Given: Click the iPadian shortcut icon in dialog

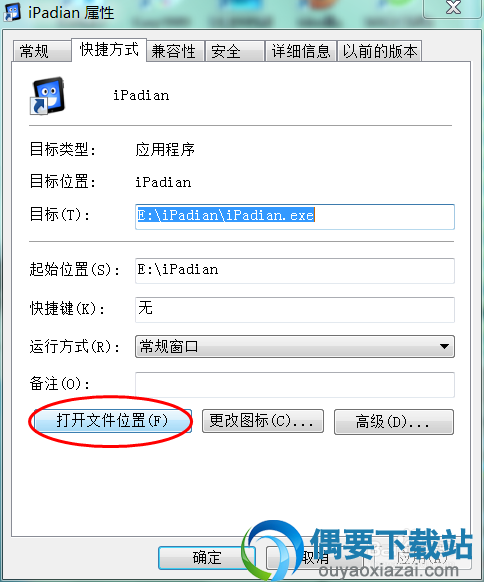Looking at the screenshot, I should [x=47, y=96].
